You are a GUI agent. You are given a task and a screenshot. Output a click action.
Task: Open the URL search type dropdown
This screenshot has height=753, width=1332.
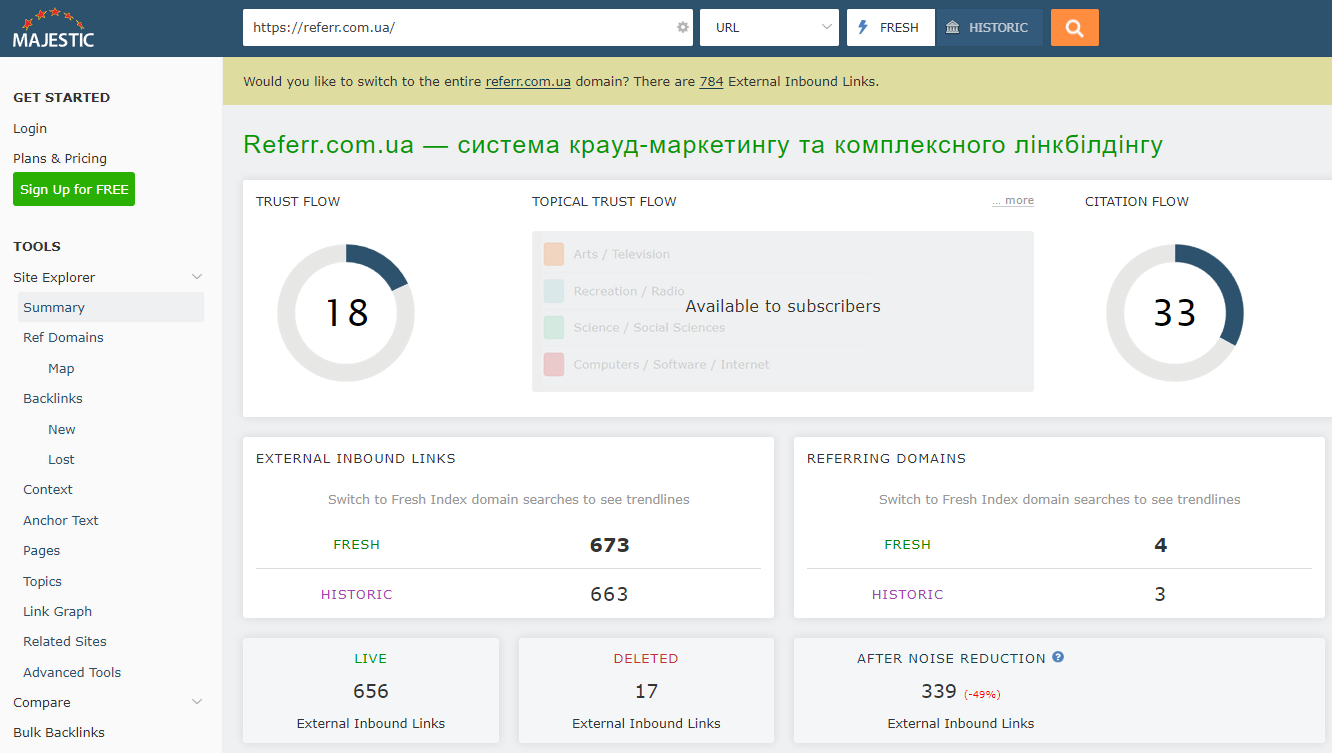(x=769, y=27)
